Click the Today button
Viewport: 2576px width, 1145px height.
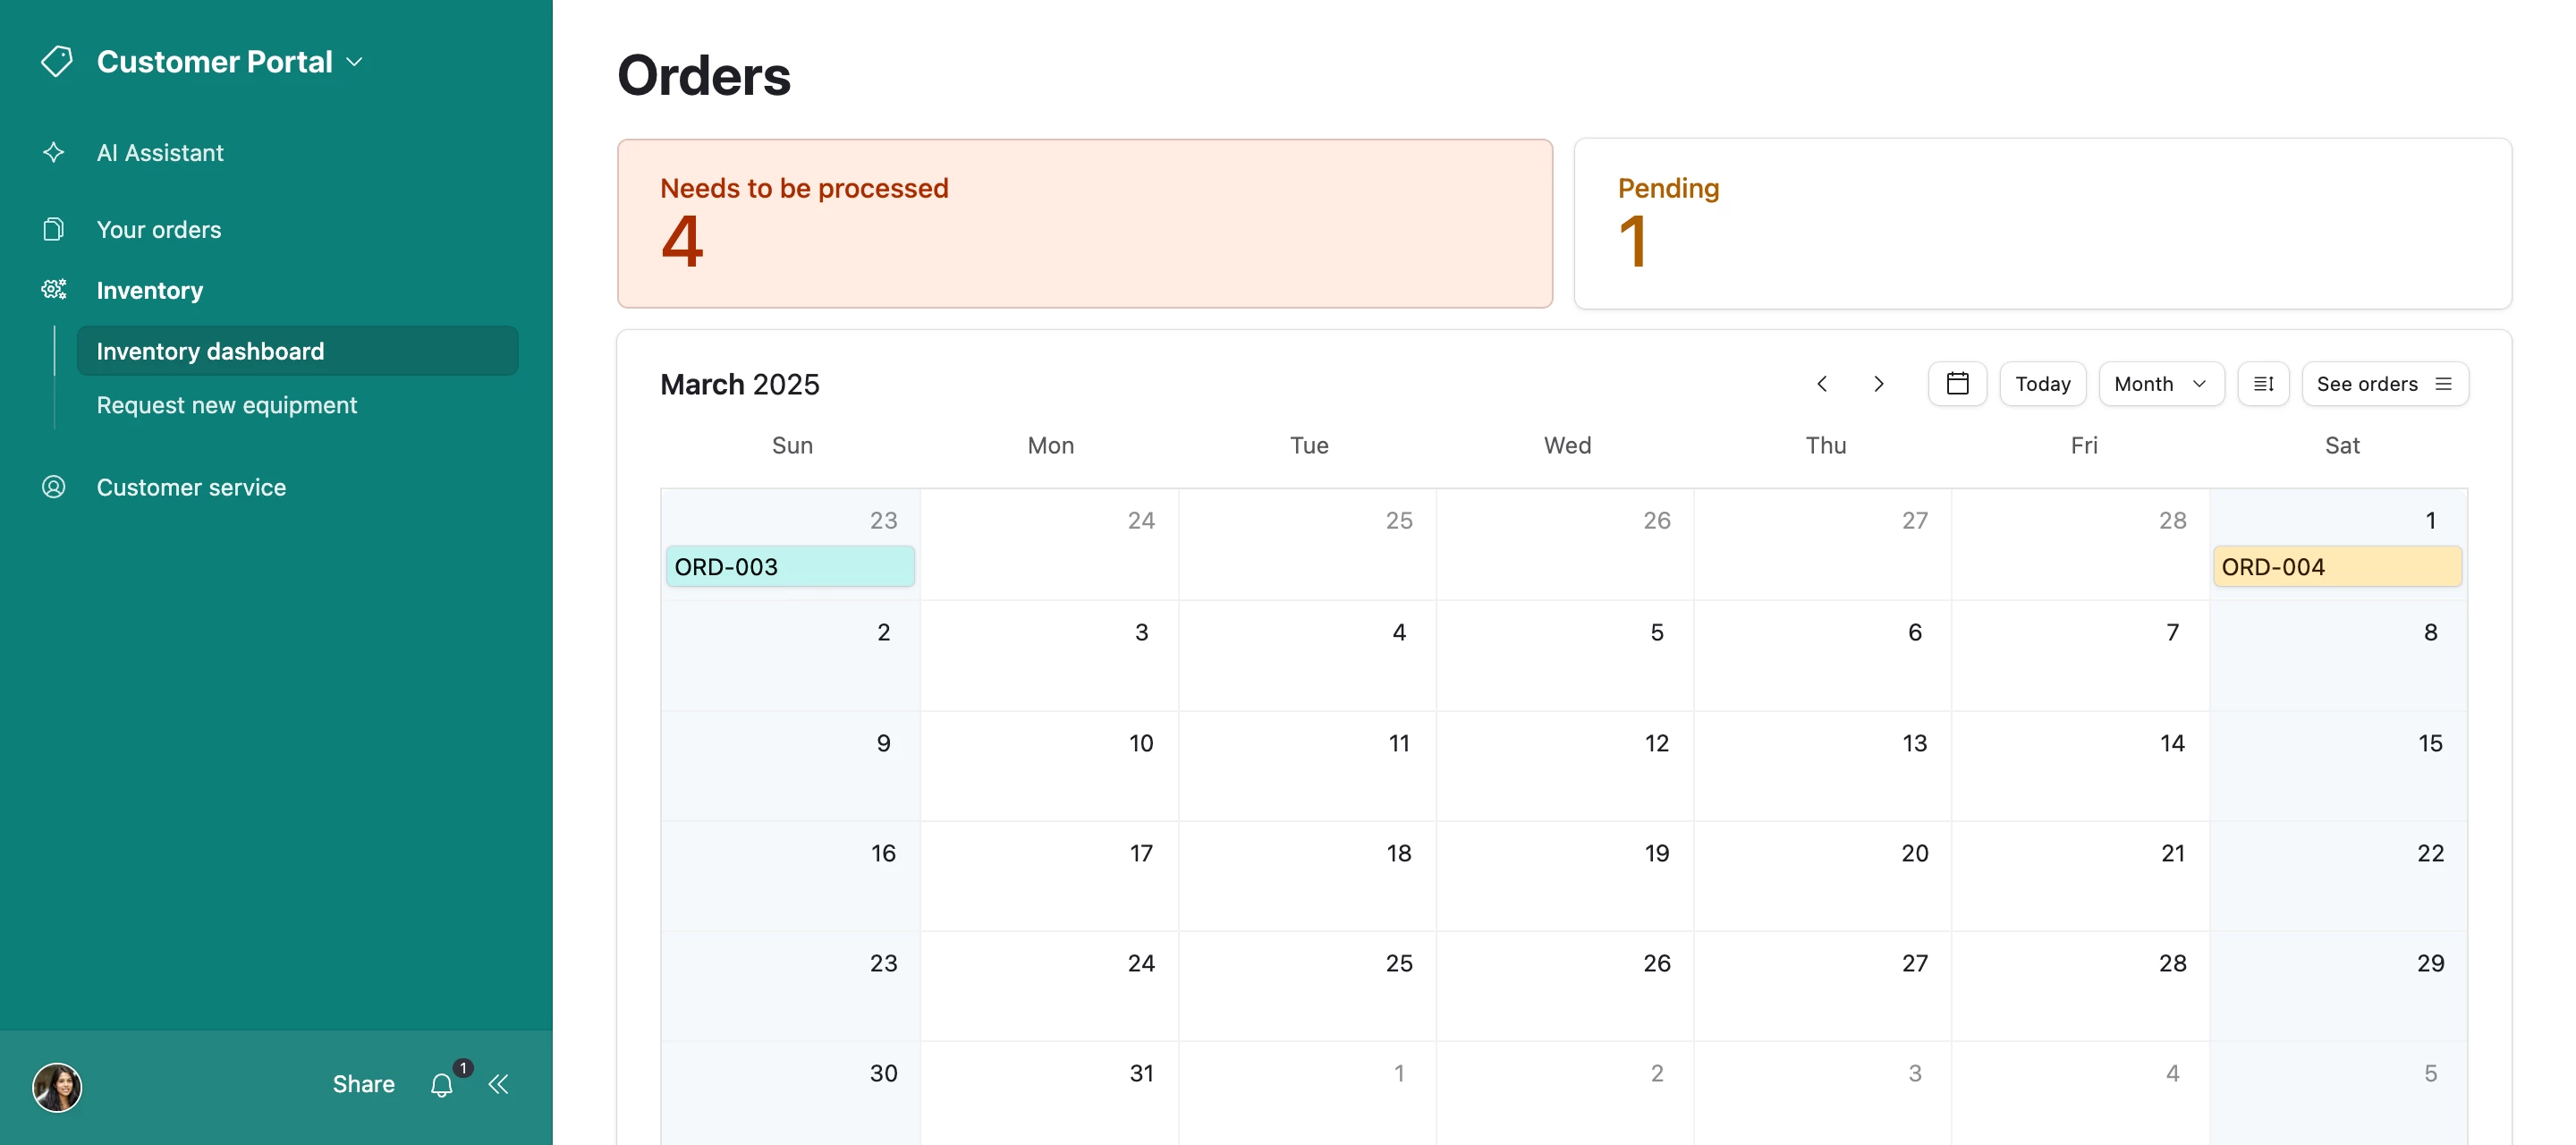pyautogui.click(x=2042, y=383)
